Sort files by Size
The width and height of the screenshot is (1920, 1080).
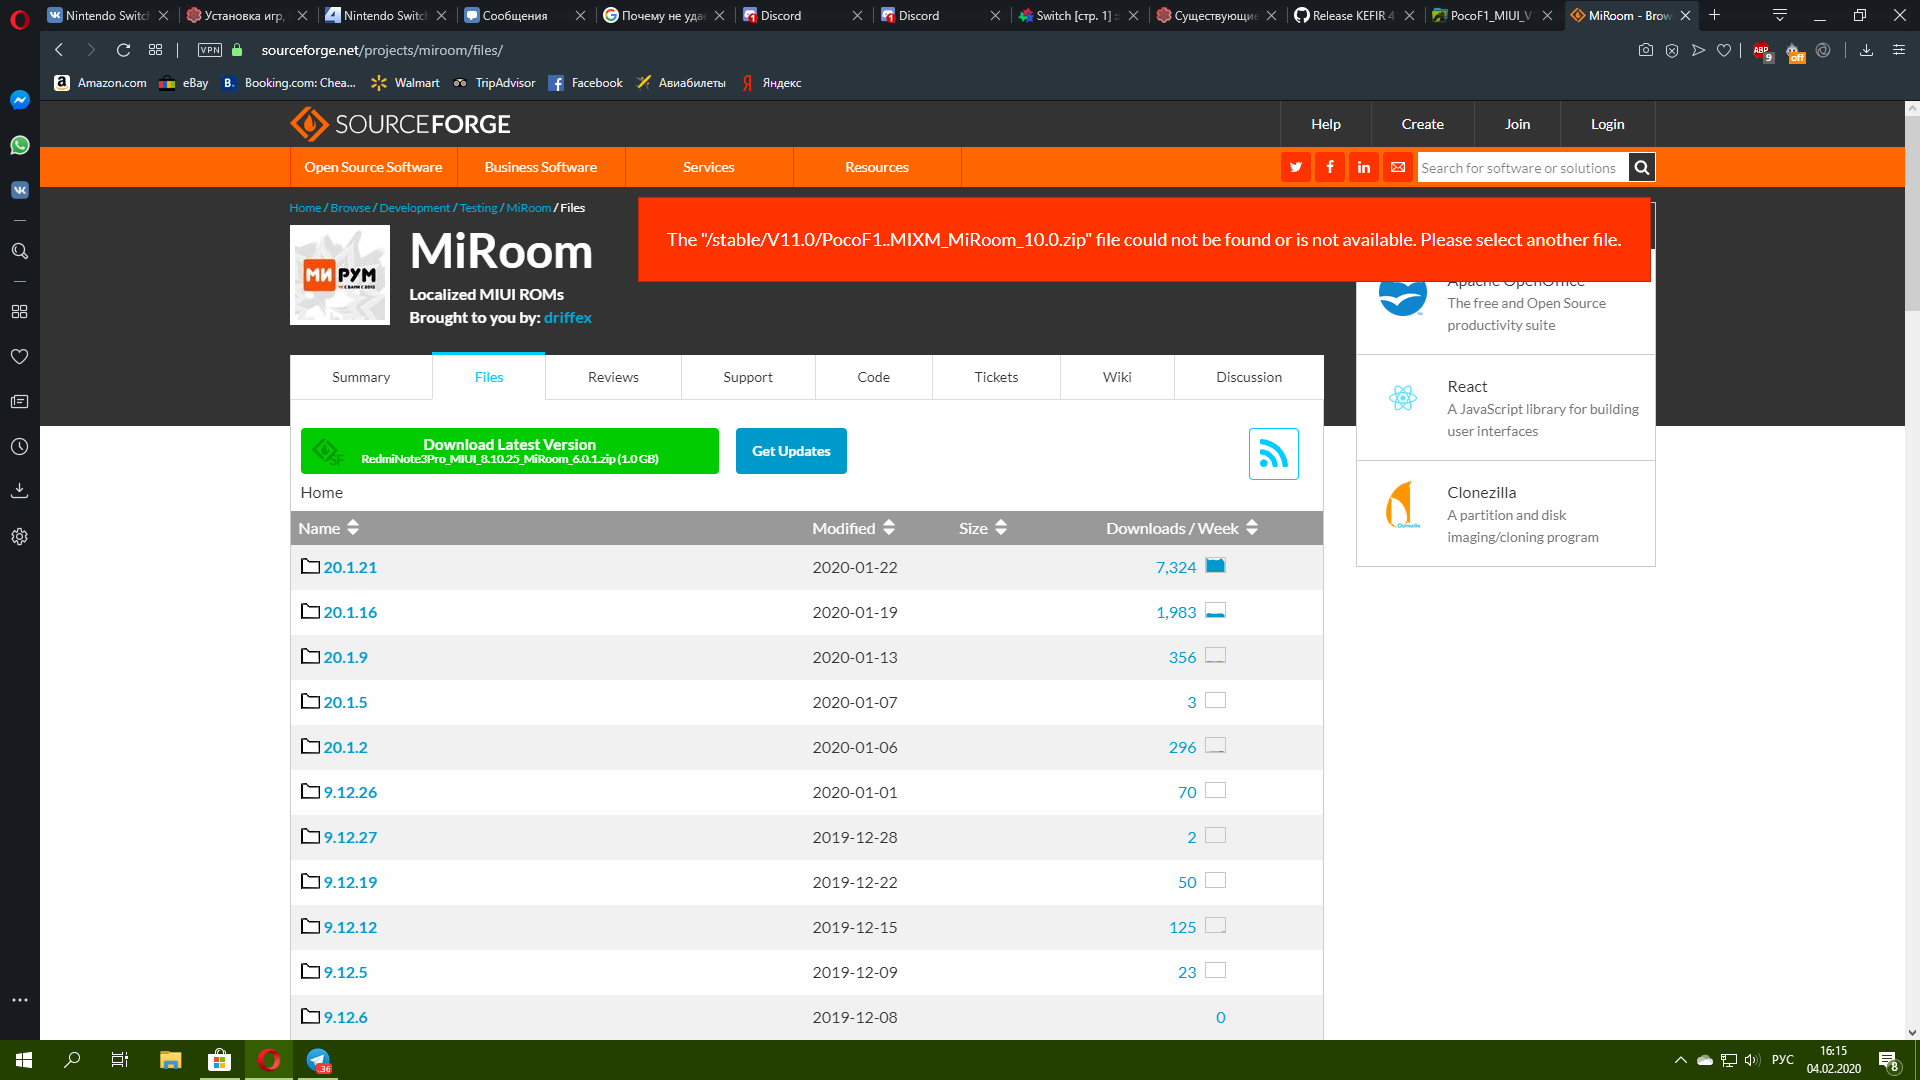982,528
